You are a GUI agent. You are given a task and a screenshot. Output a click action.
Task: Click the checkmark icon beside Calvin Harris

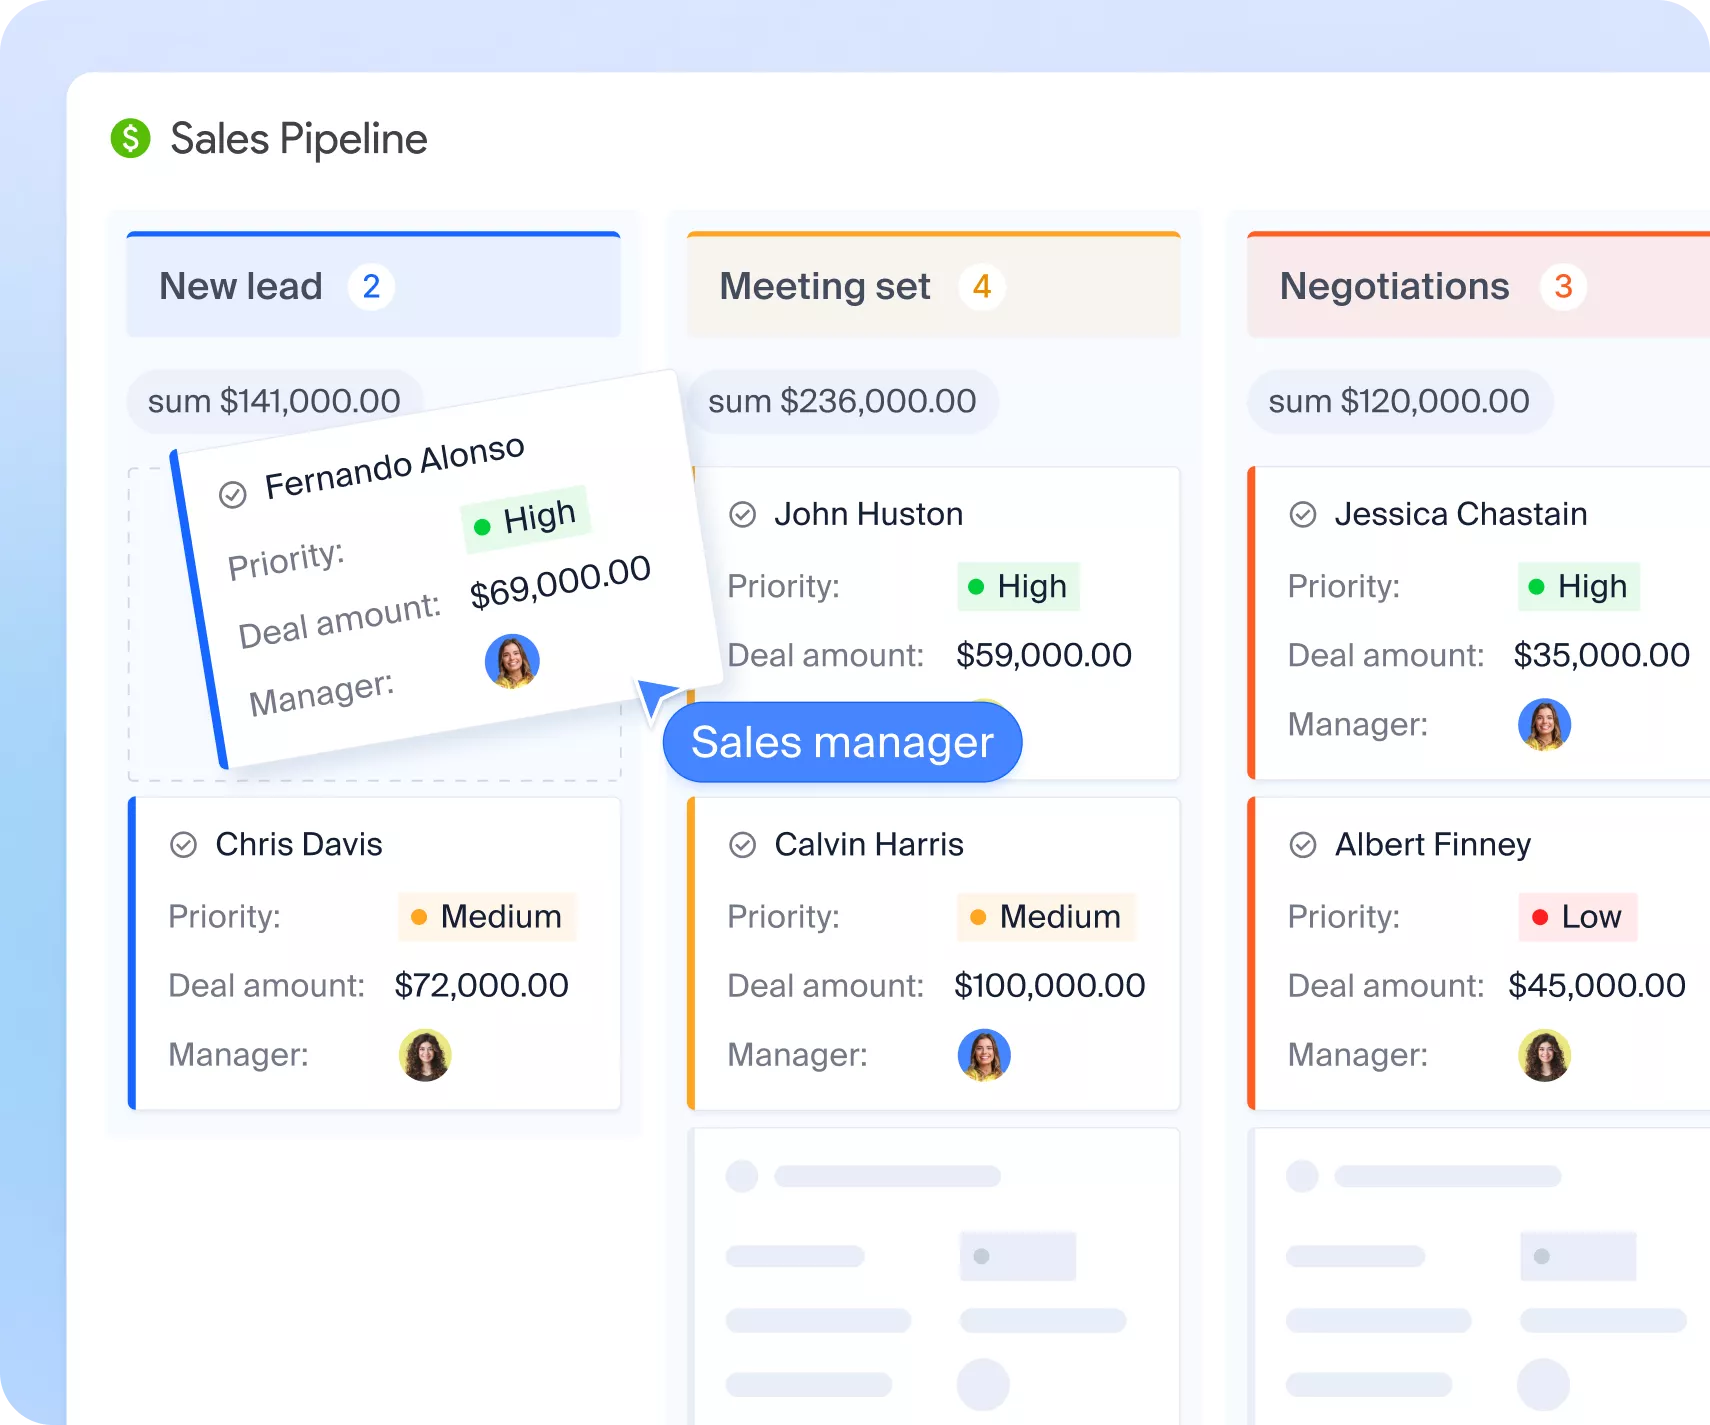[743, 844]
